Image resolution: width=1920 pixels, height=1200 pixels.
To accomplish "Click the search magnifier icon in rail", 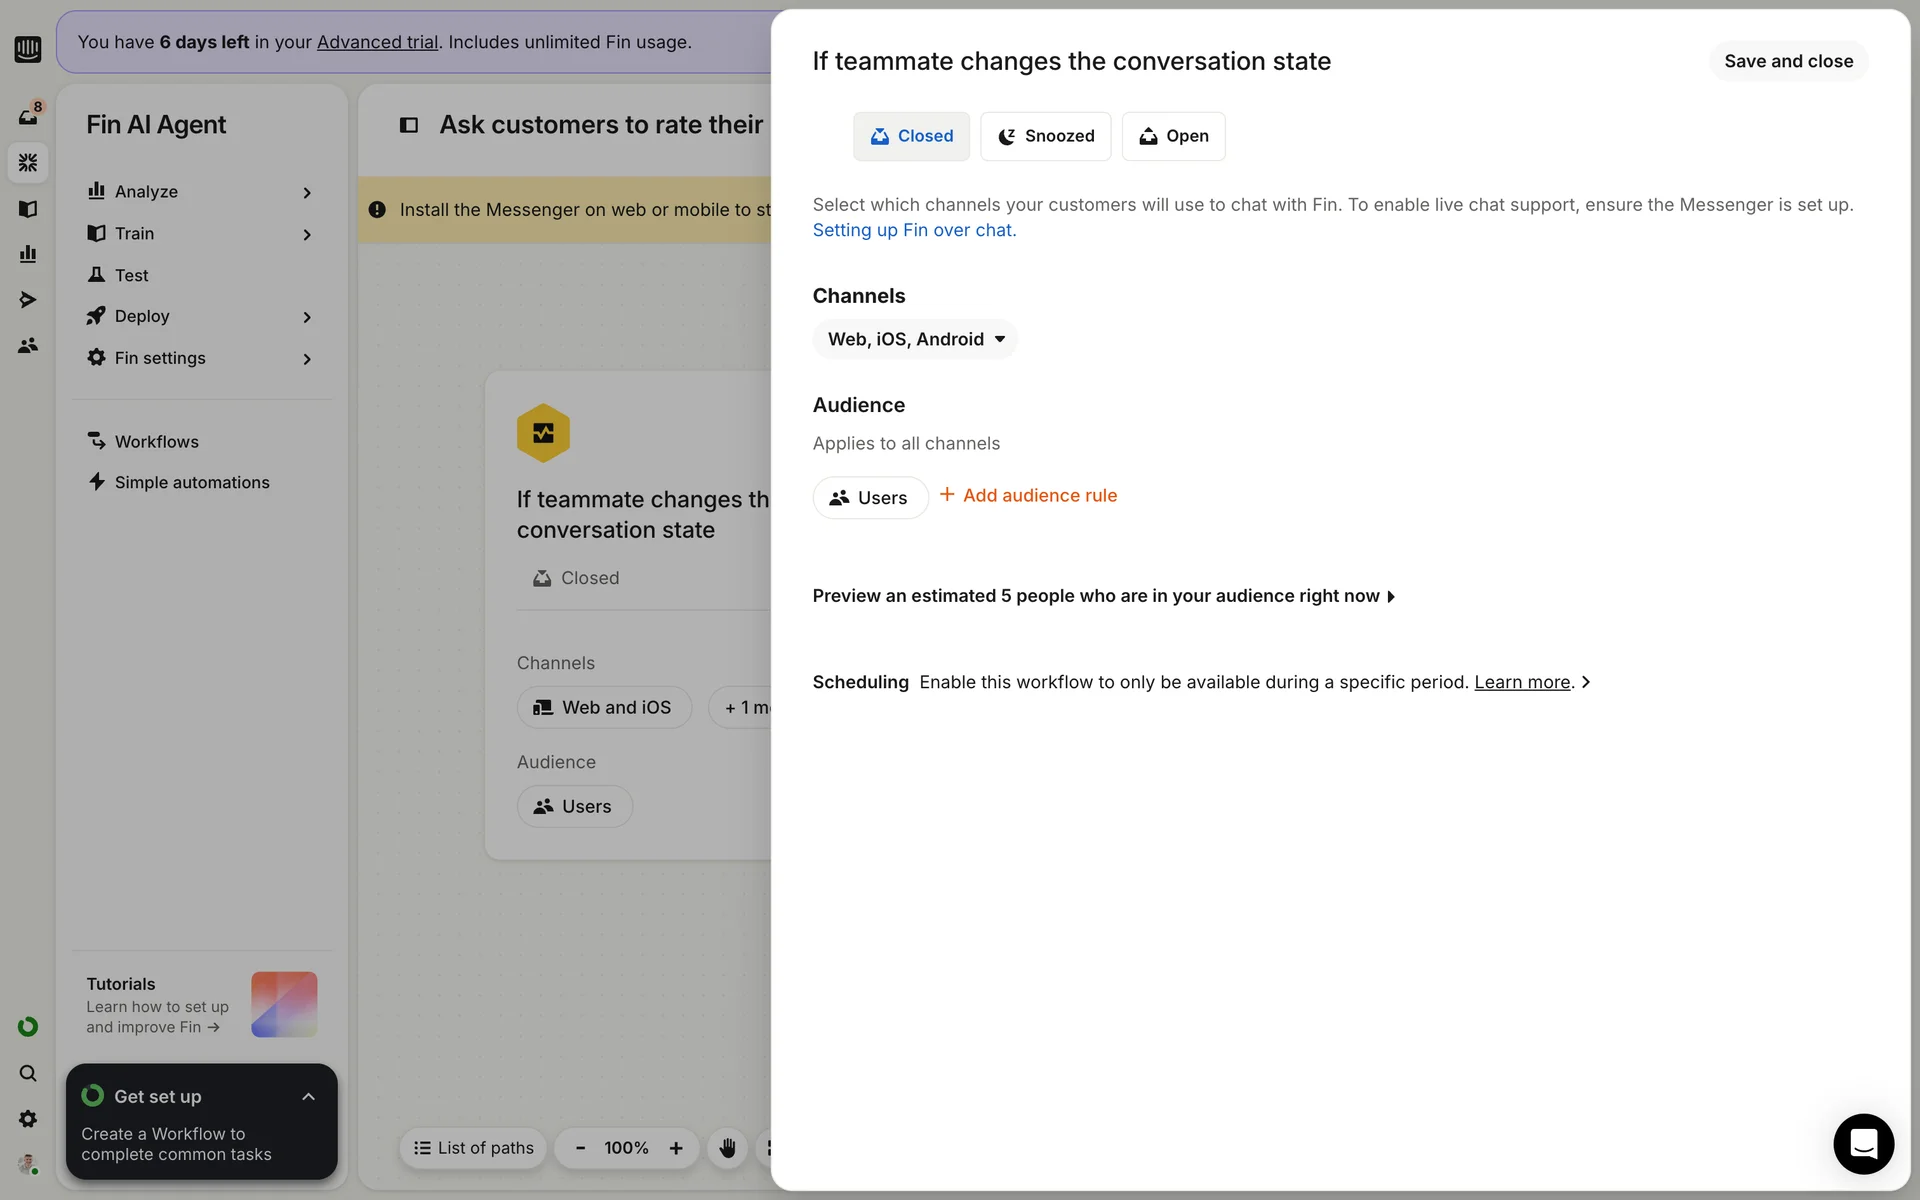I will (x=28, y=1073).
